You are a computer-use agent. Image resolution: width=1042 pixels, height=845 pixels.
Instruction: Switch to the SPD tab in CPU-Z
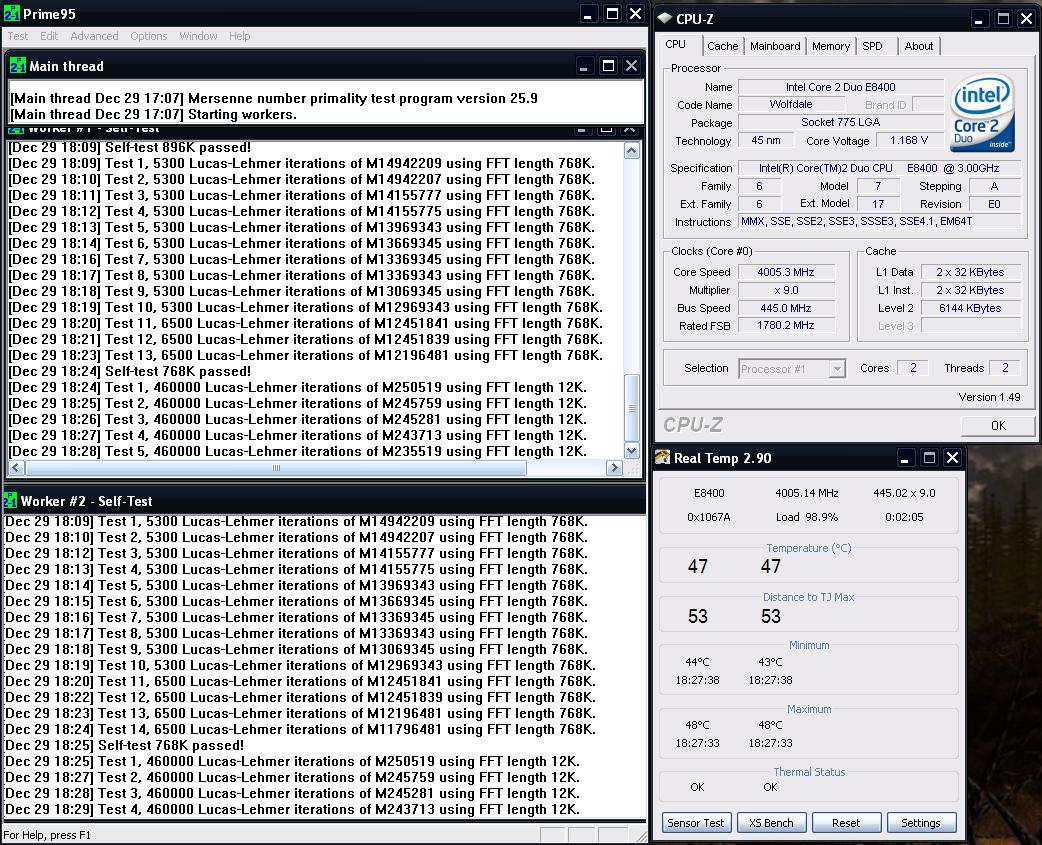pos(873,46)
